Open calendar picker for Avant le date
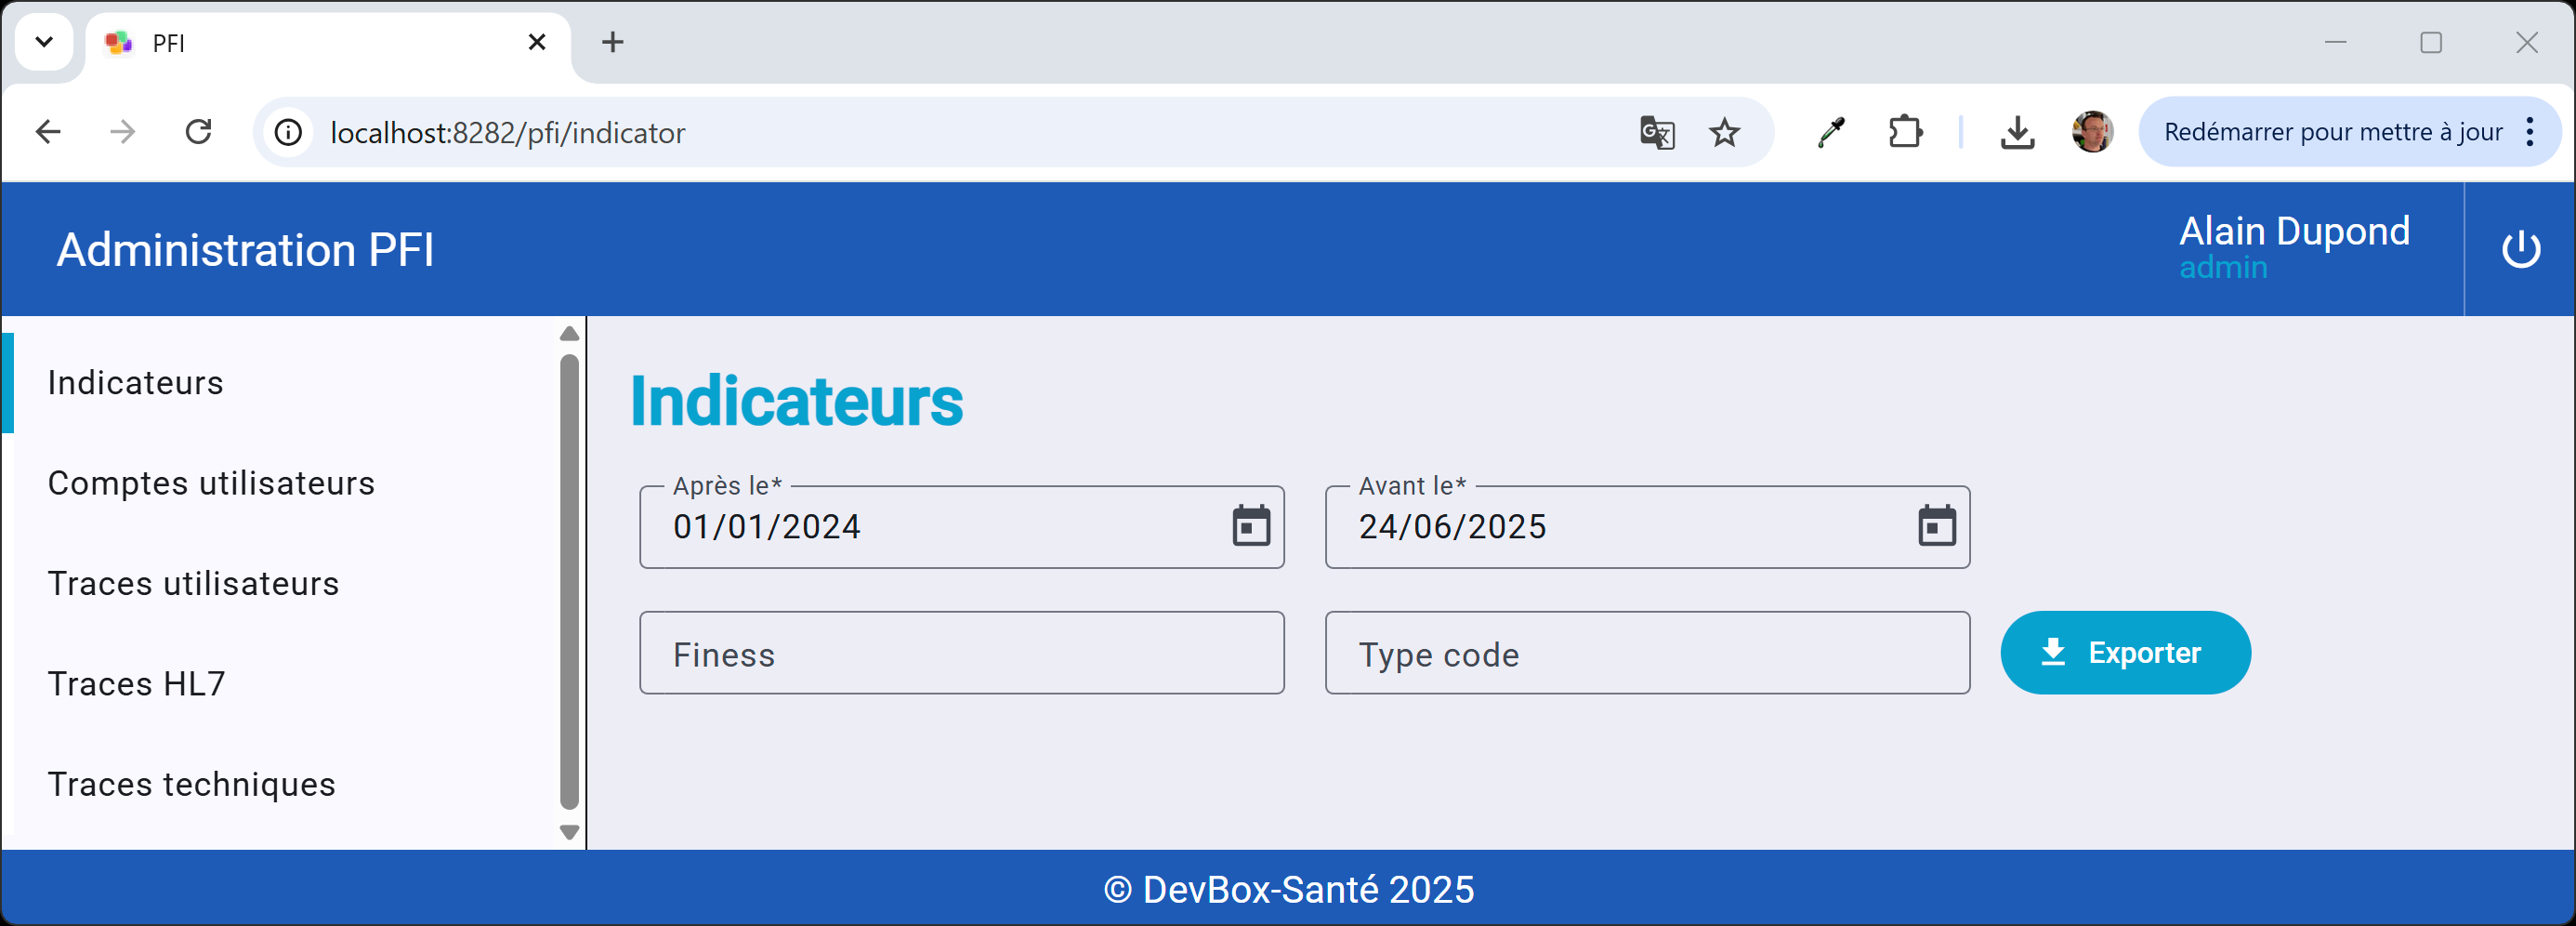Image resolution: width=2576 pixels, height=926 pixels. pos(1936,526)
